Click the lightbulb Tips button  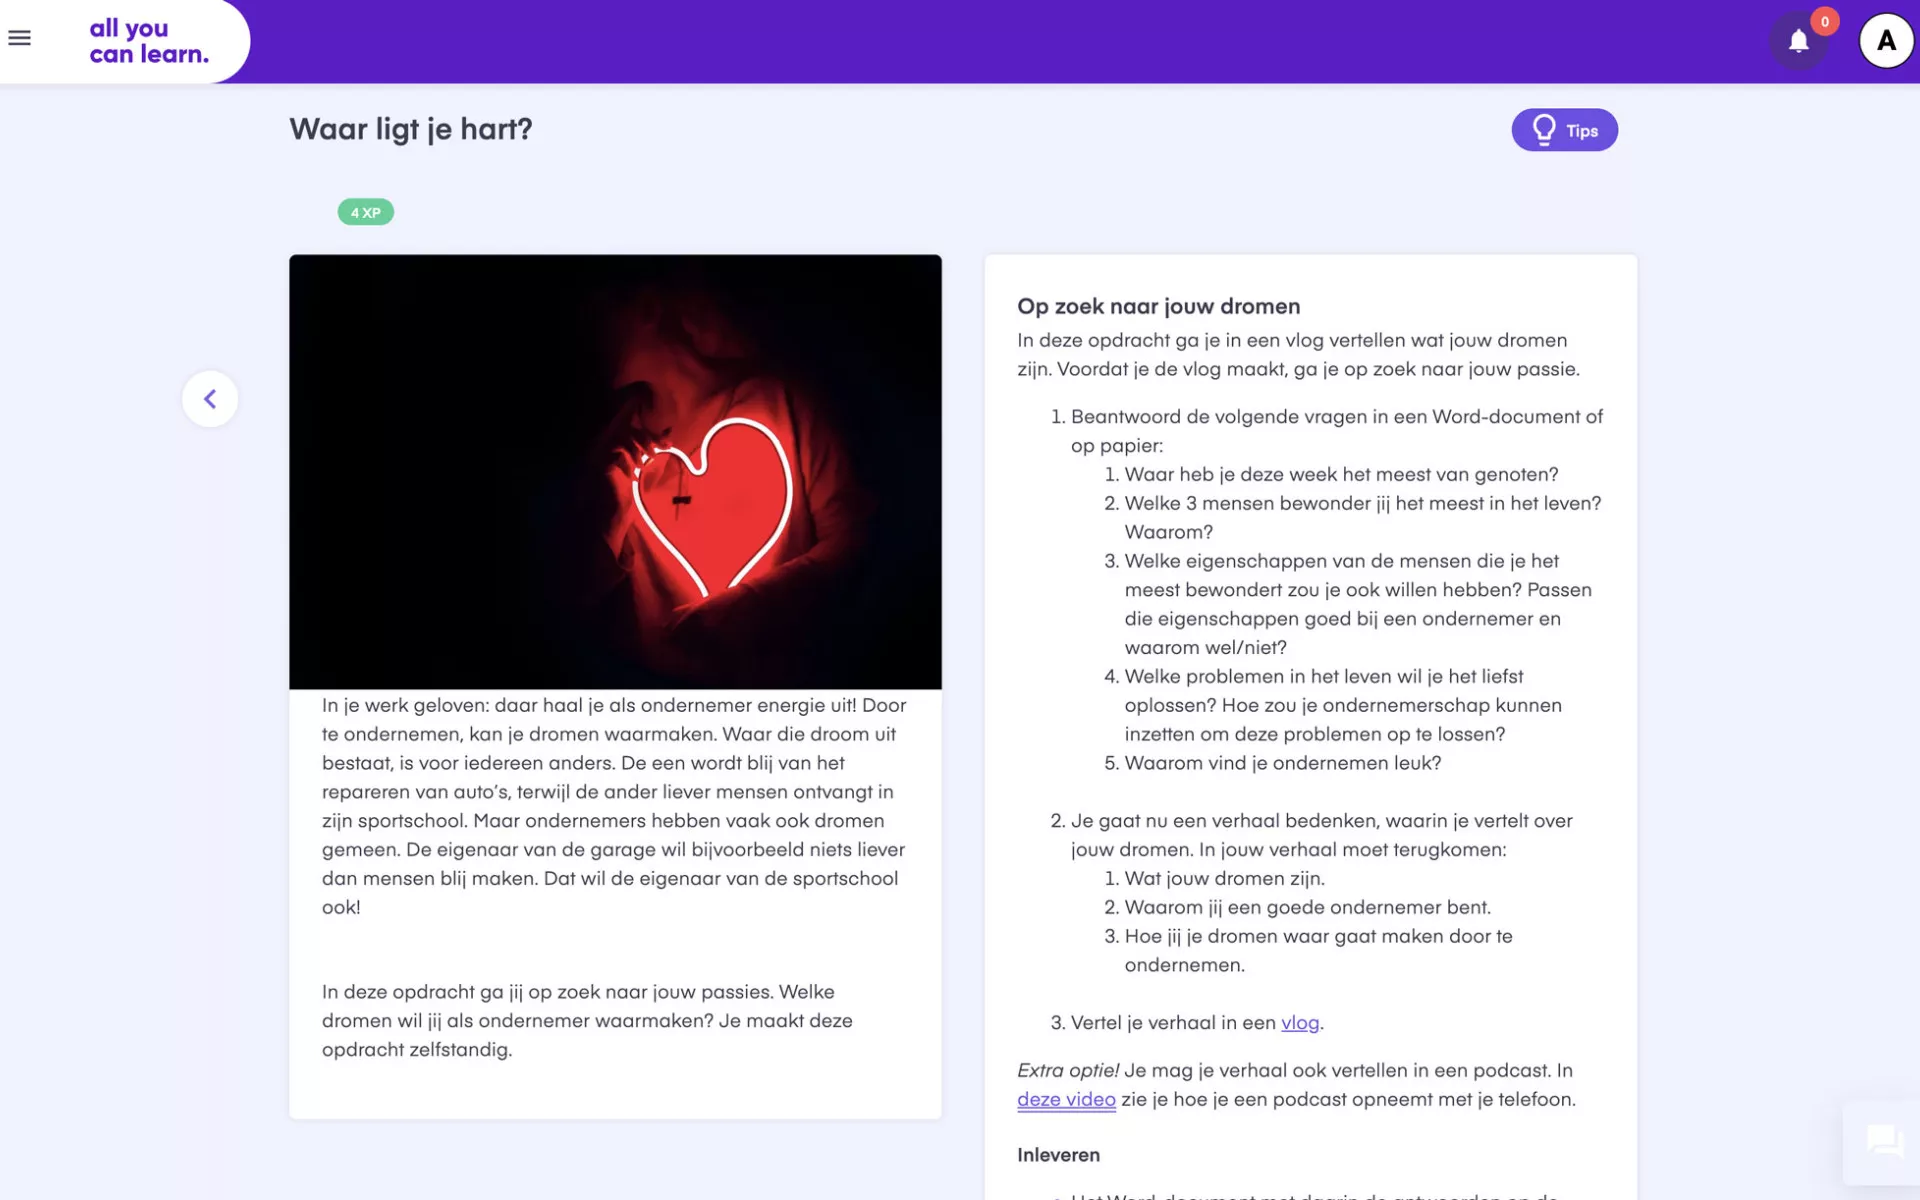[x=1564, y=130]
